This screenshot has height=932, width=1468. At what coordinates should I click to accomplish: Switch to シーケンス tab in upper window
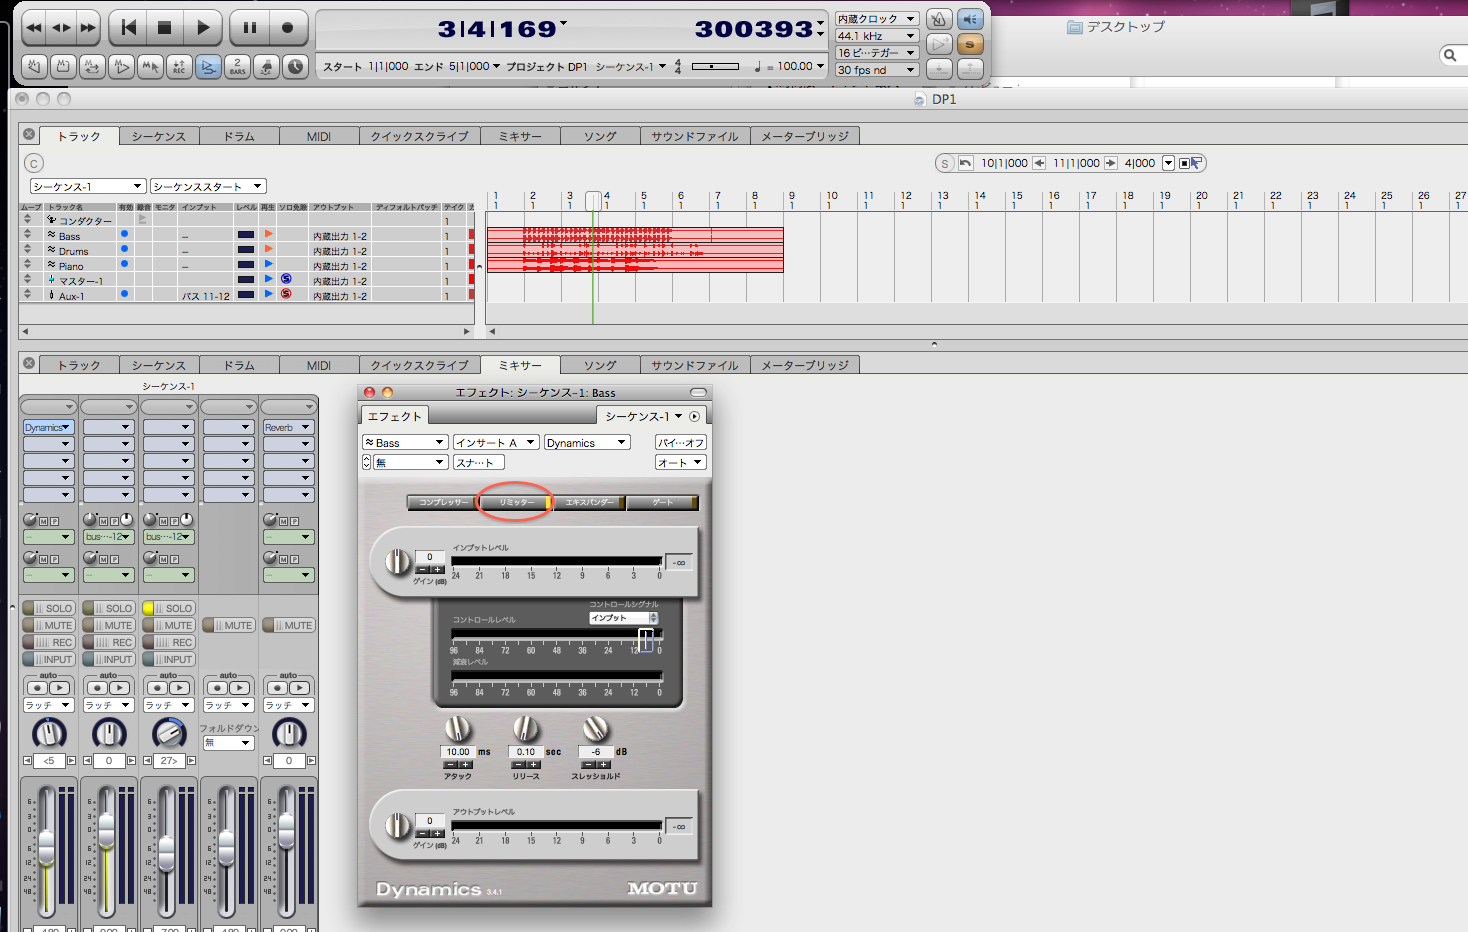pyautogui.click(x=159, y=136)
